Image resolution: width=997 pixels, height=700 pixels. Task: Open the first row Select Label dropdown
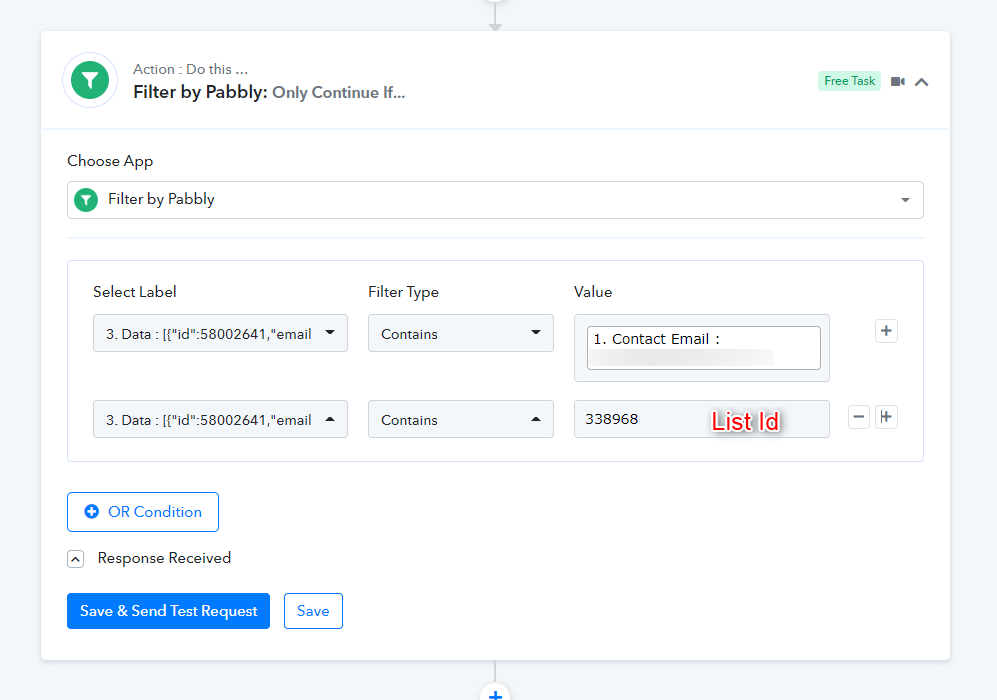click(220, 333)
